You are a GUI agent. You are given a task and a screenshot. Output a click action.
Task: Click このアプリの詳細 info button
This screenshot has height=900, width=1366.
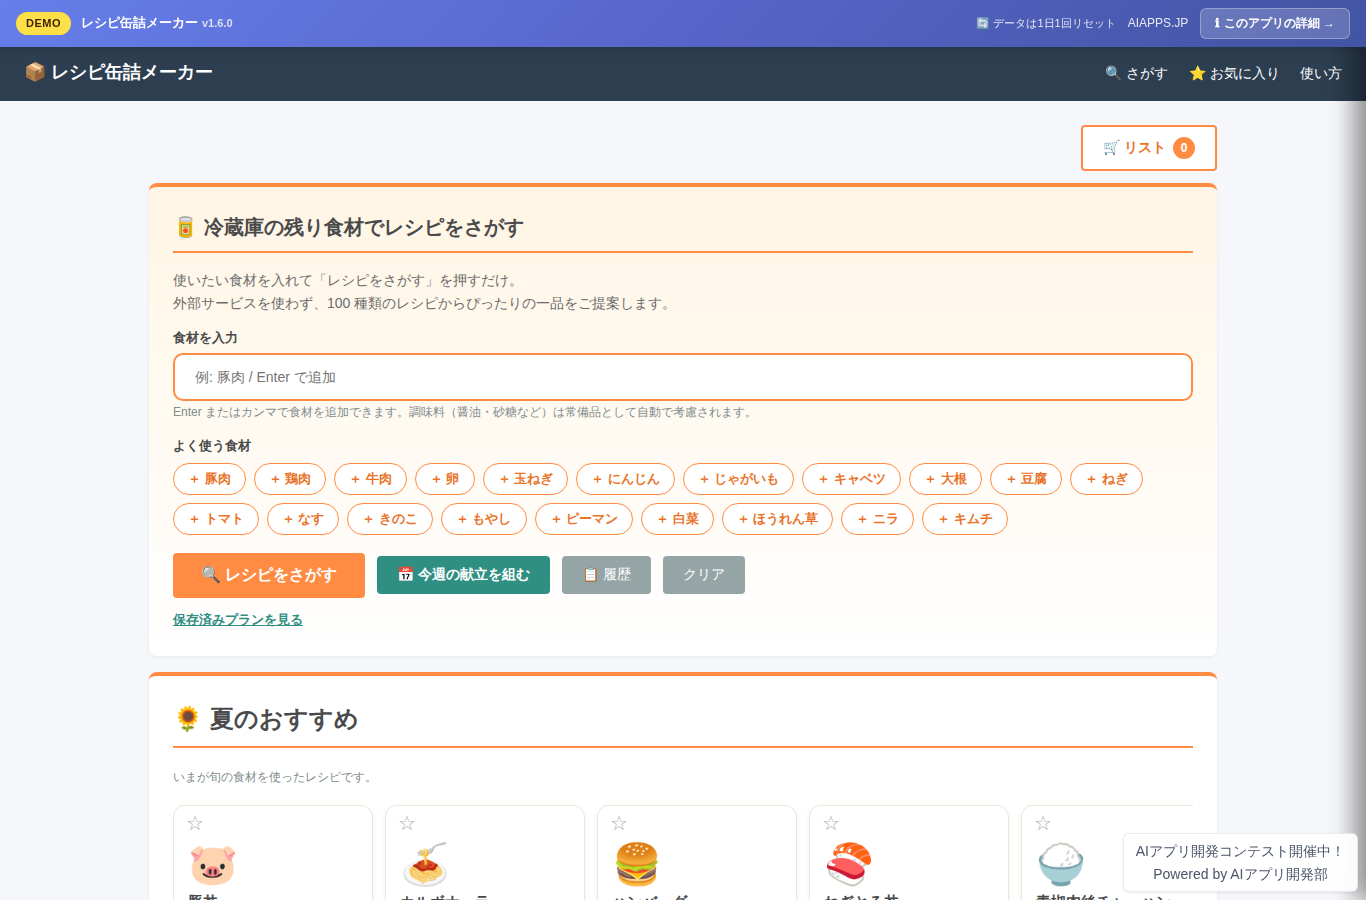[x=1275, y=23]
